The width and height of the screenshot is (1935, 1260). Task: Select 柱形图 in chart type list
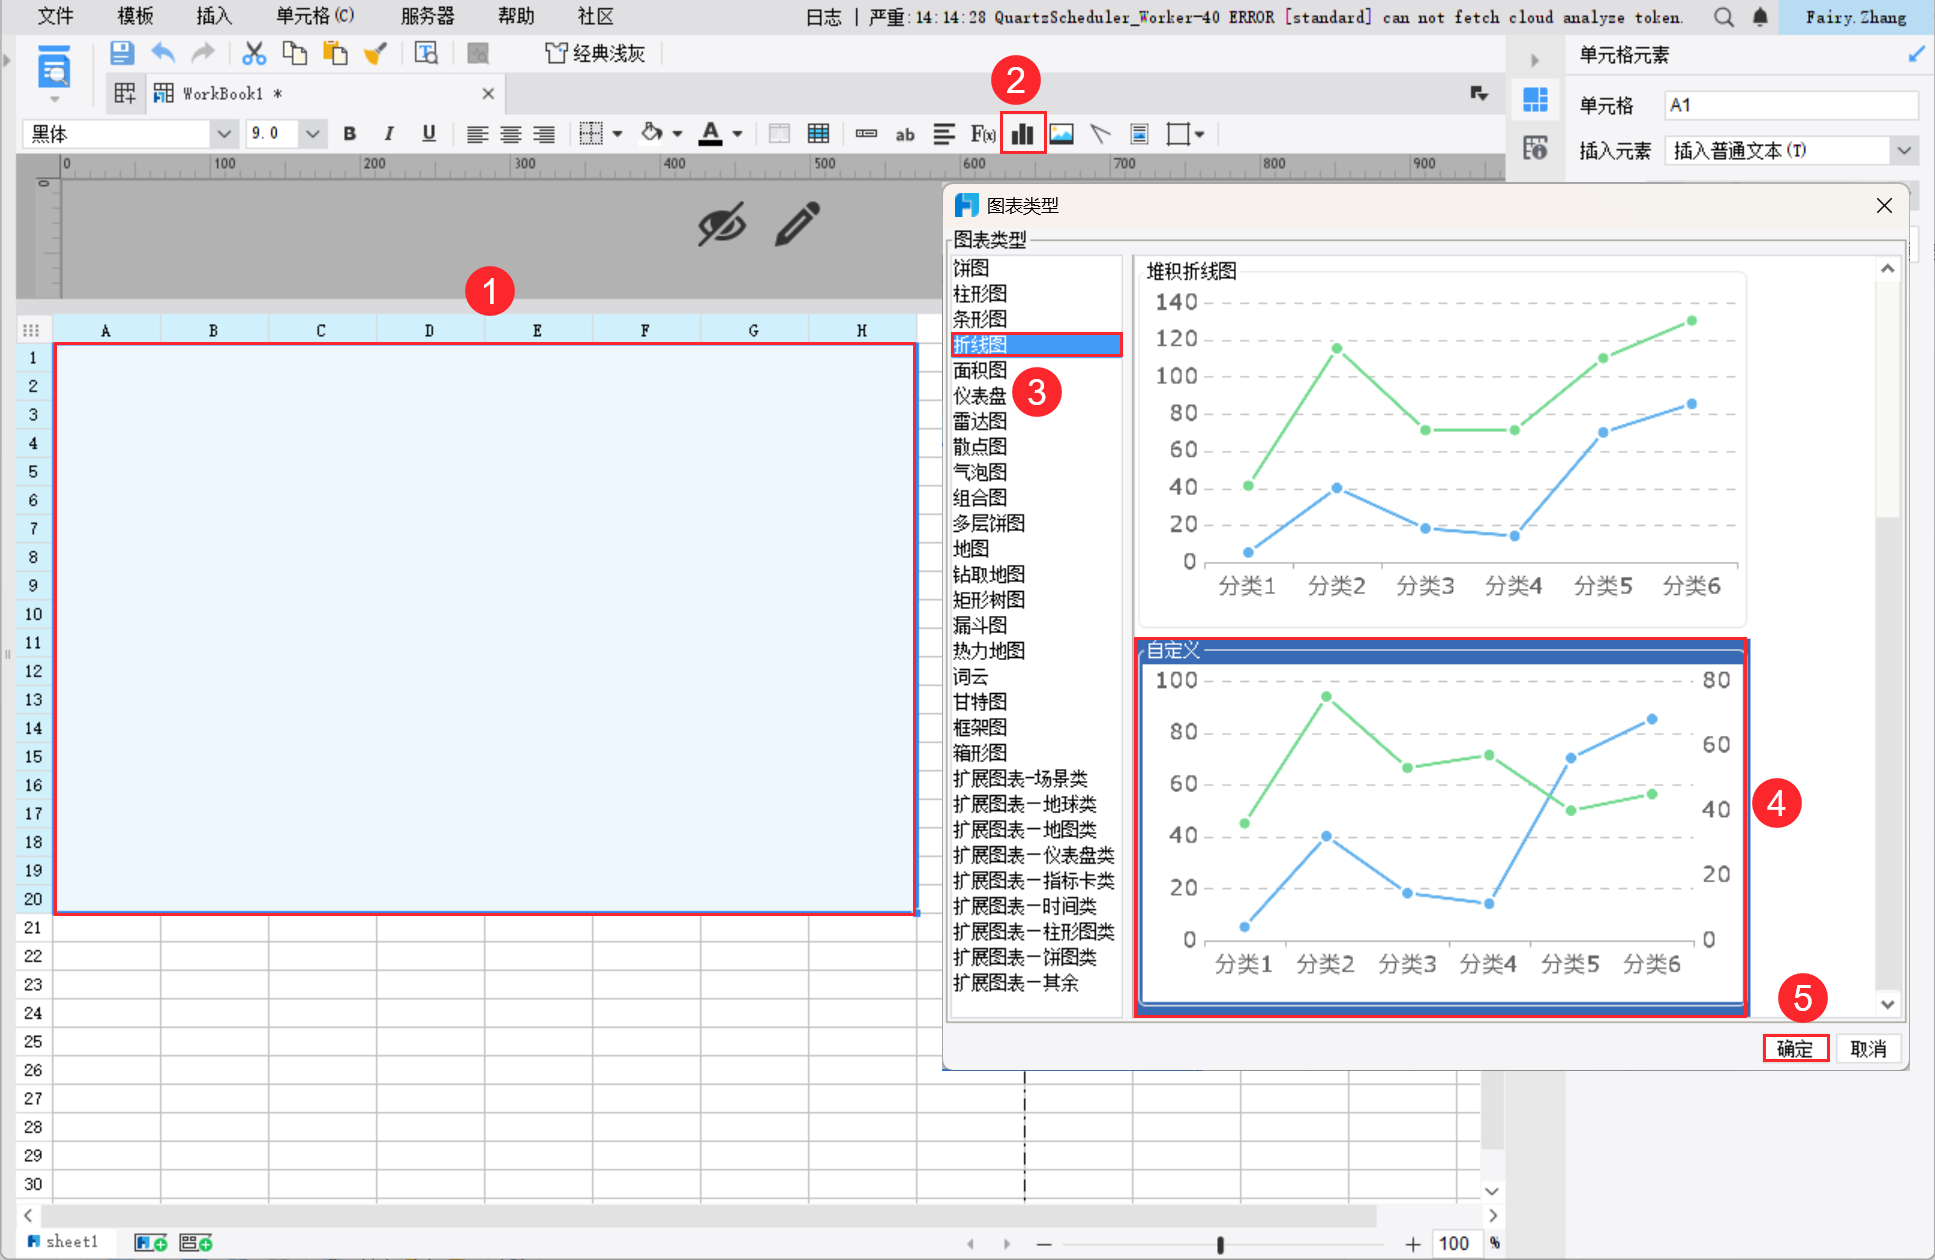pyautogui.click(x=980, y=293)
